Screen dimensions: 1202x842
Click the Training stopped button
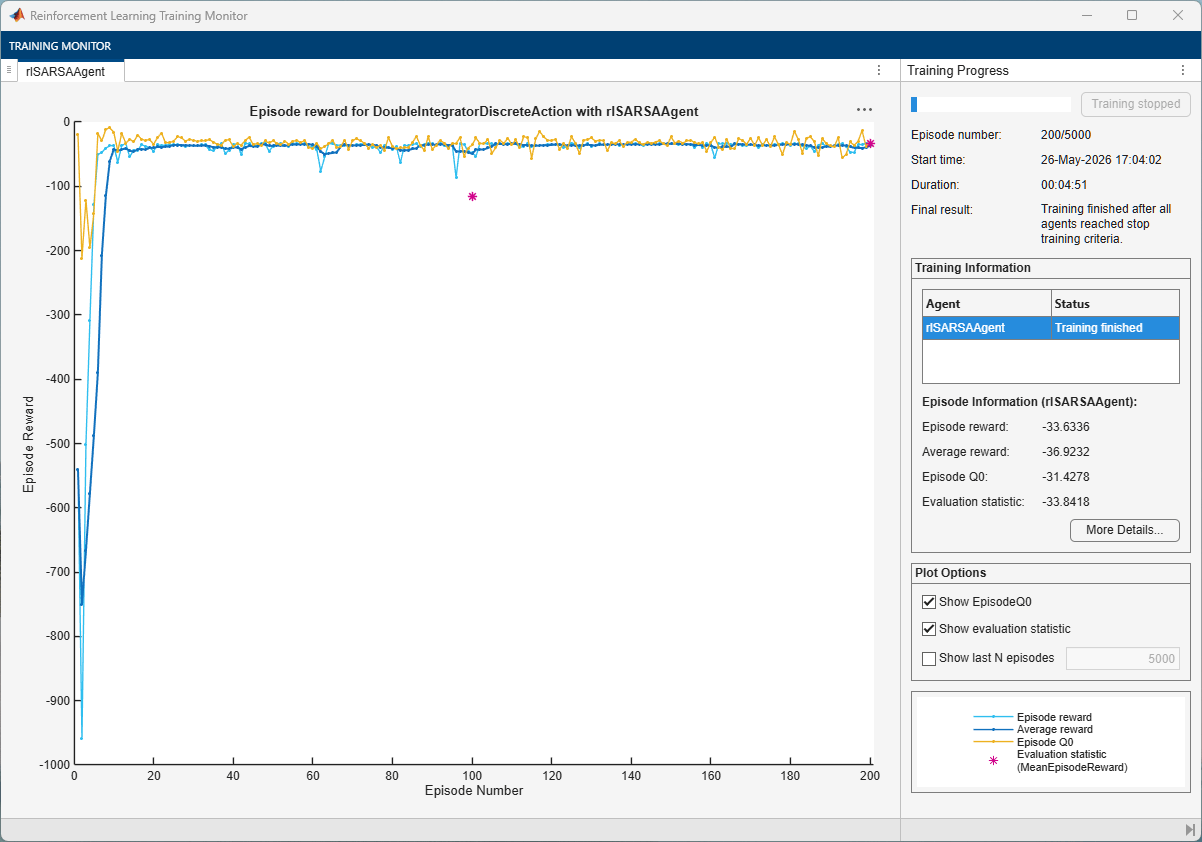(1135, 104)
